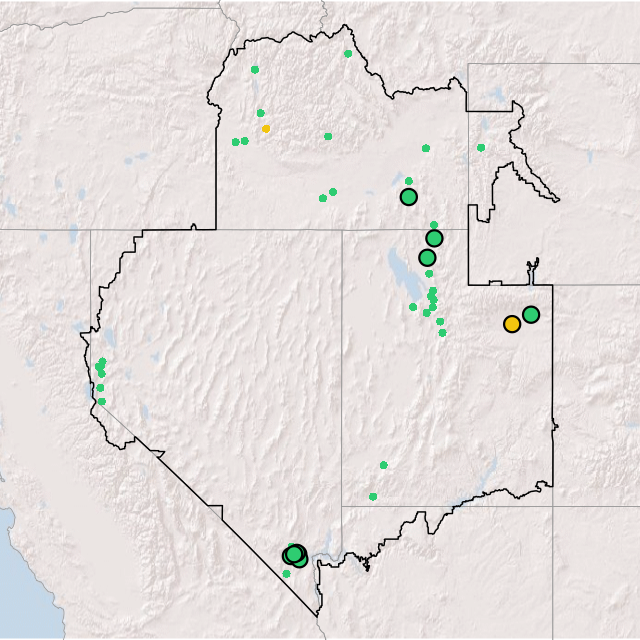Click the northernmost small green dot
This screenshot has height=640, width=640.
[348, 54]
